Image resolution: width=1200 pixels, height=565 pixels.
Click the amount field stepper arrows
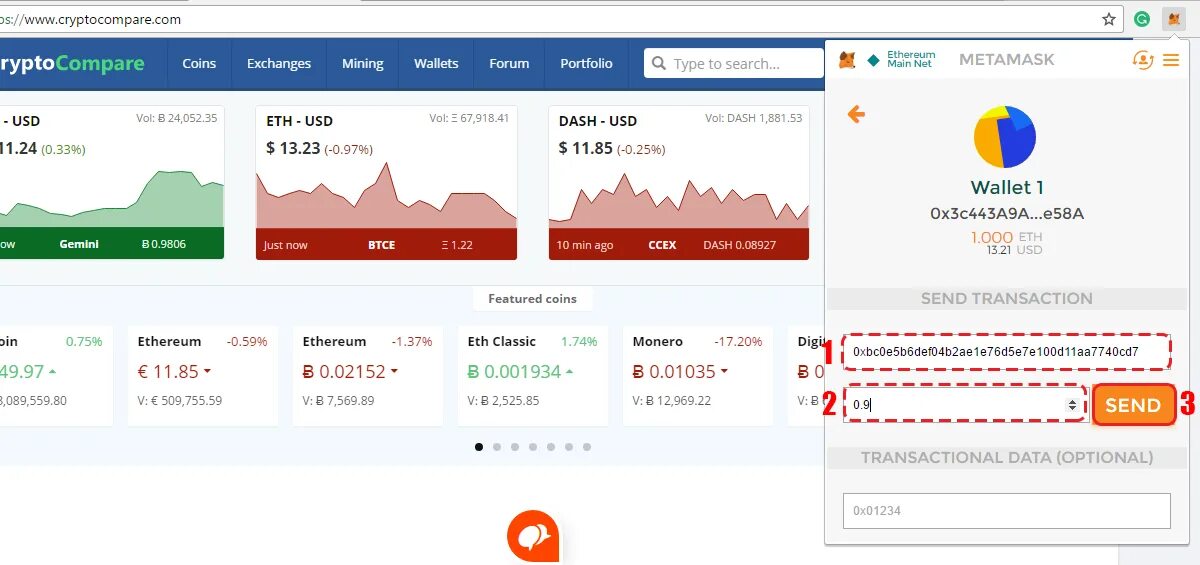tap(1072, 405)
